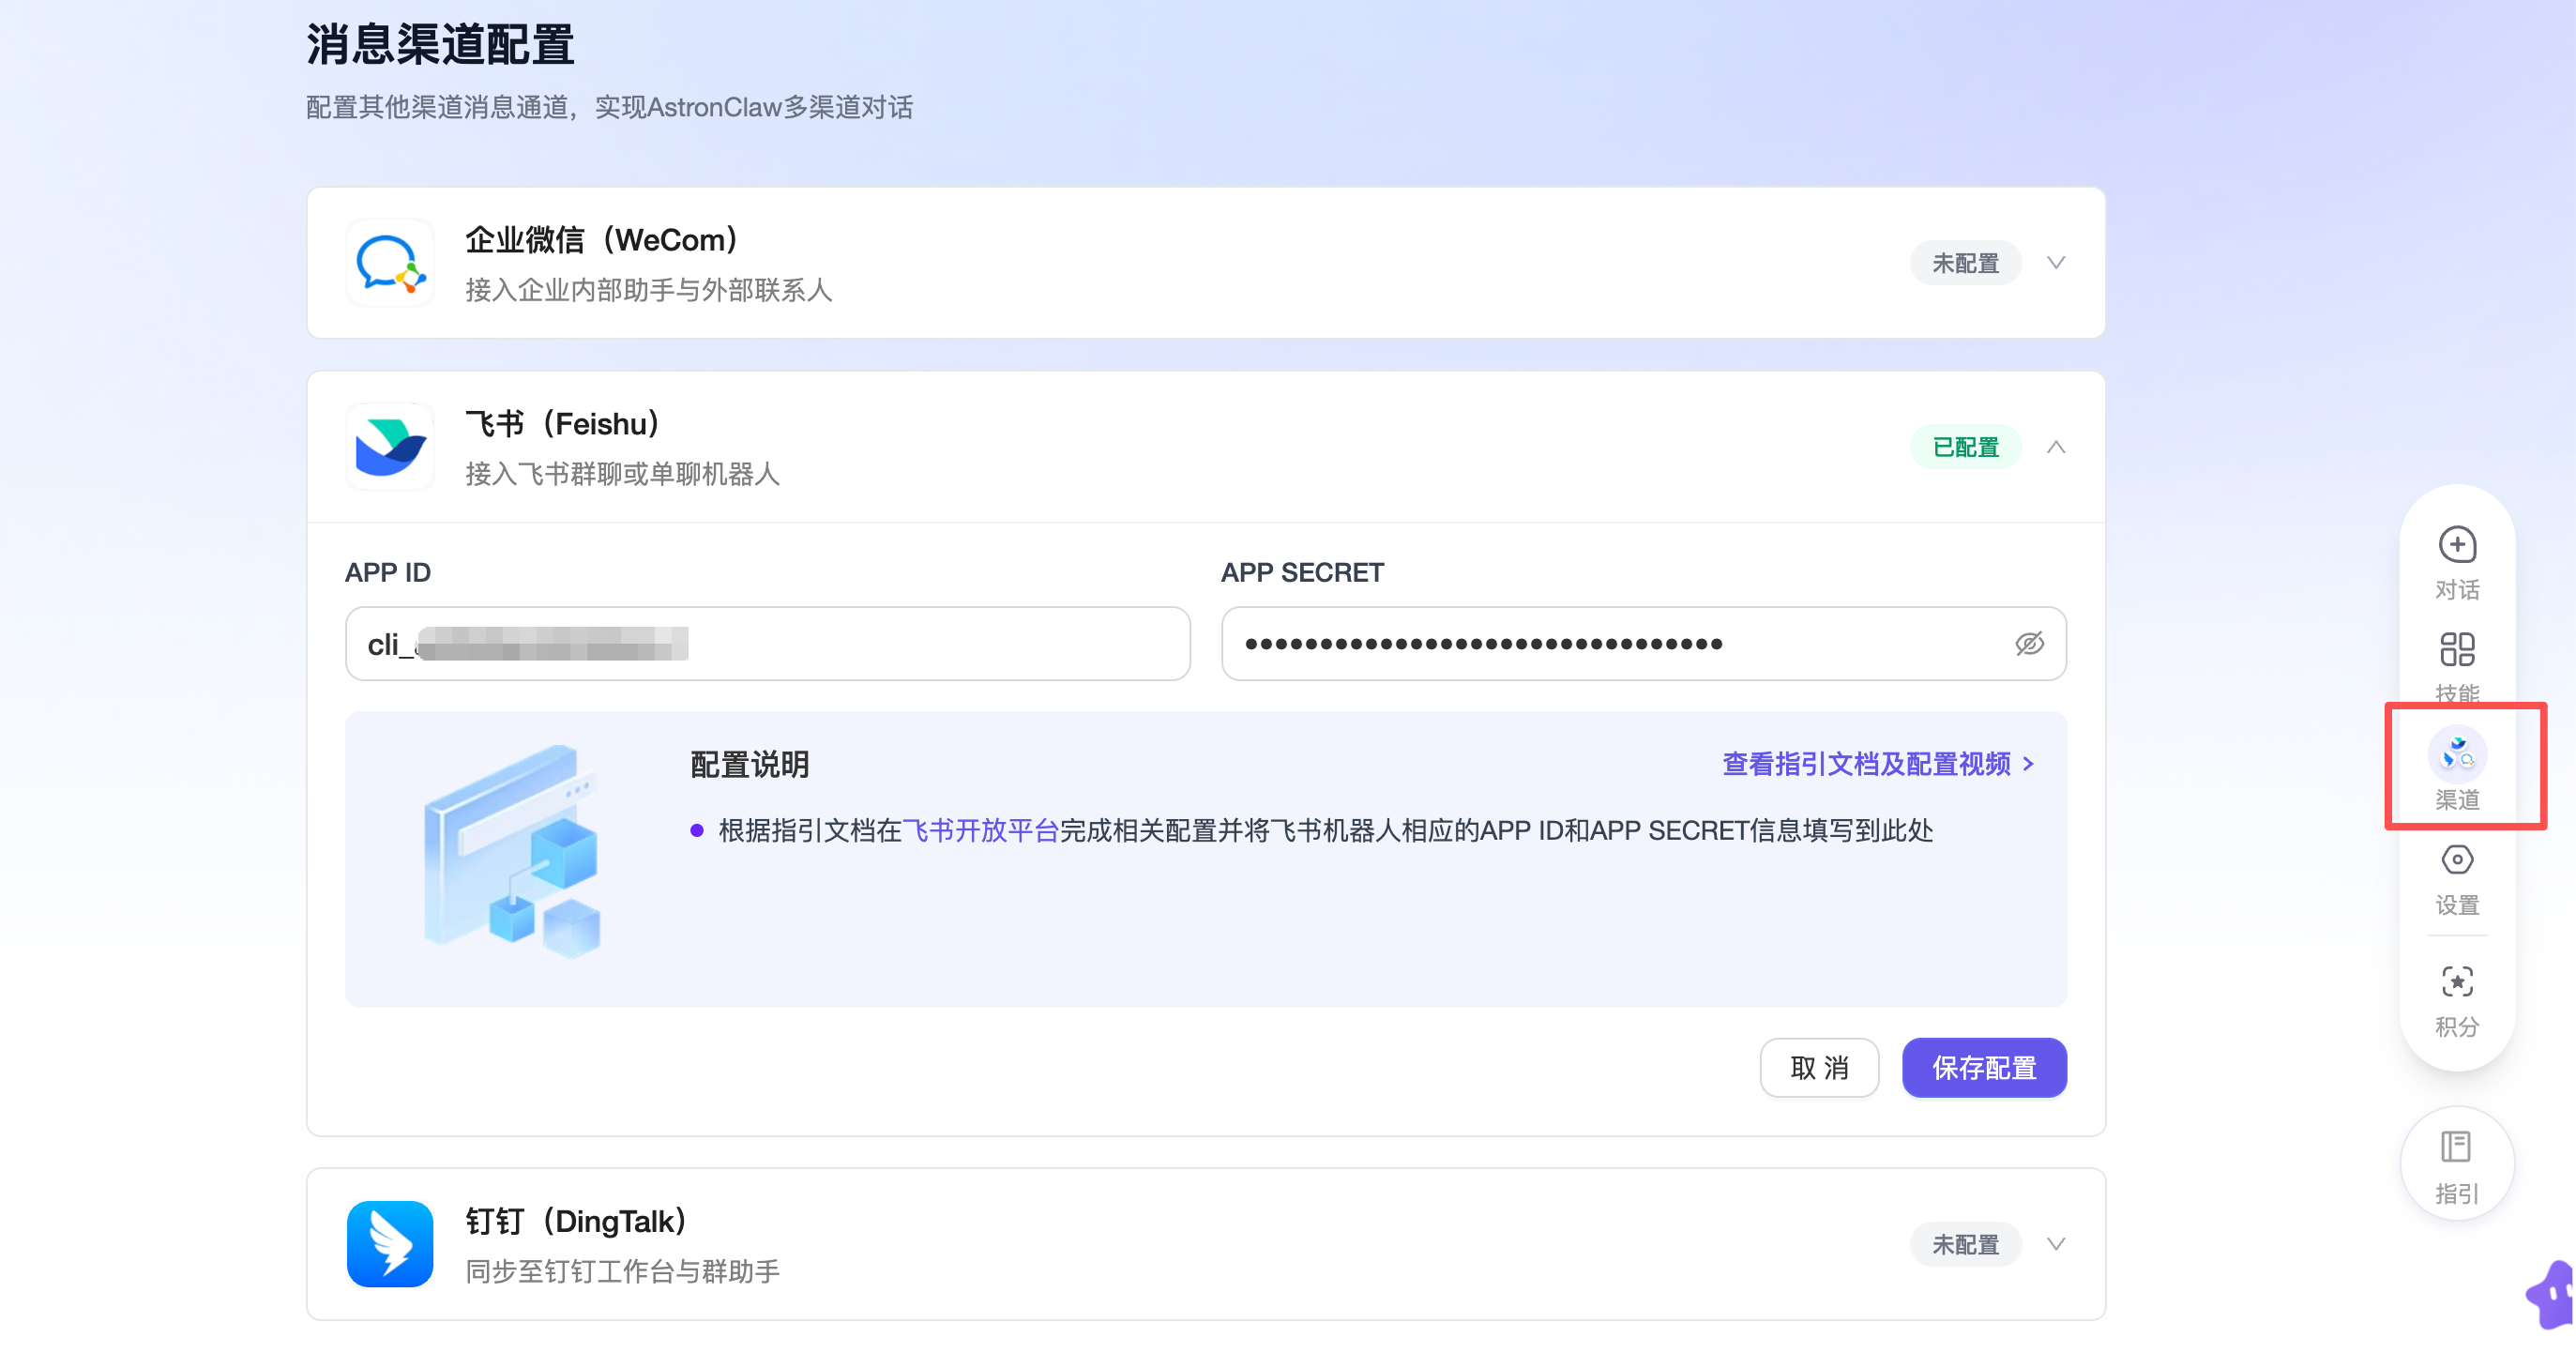This screenshot has width=2576, height=1368.
Task: Open the 飞书开放平台 hyperlink
Action: (x=980, y=830)
